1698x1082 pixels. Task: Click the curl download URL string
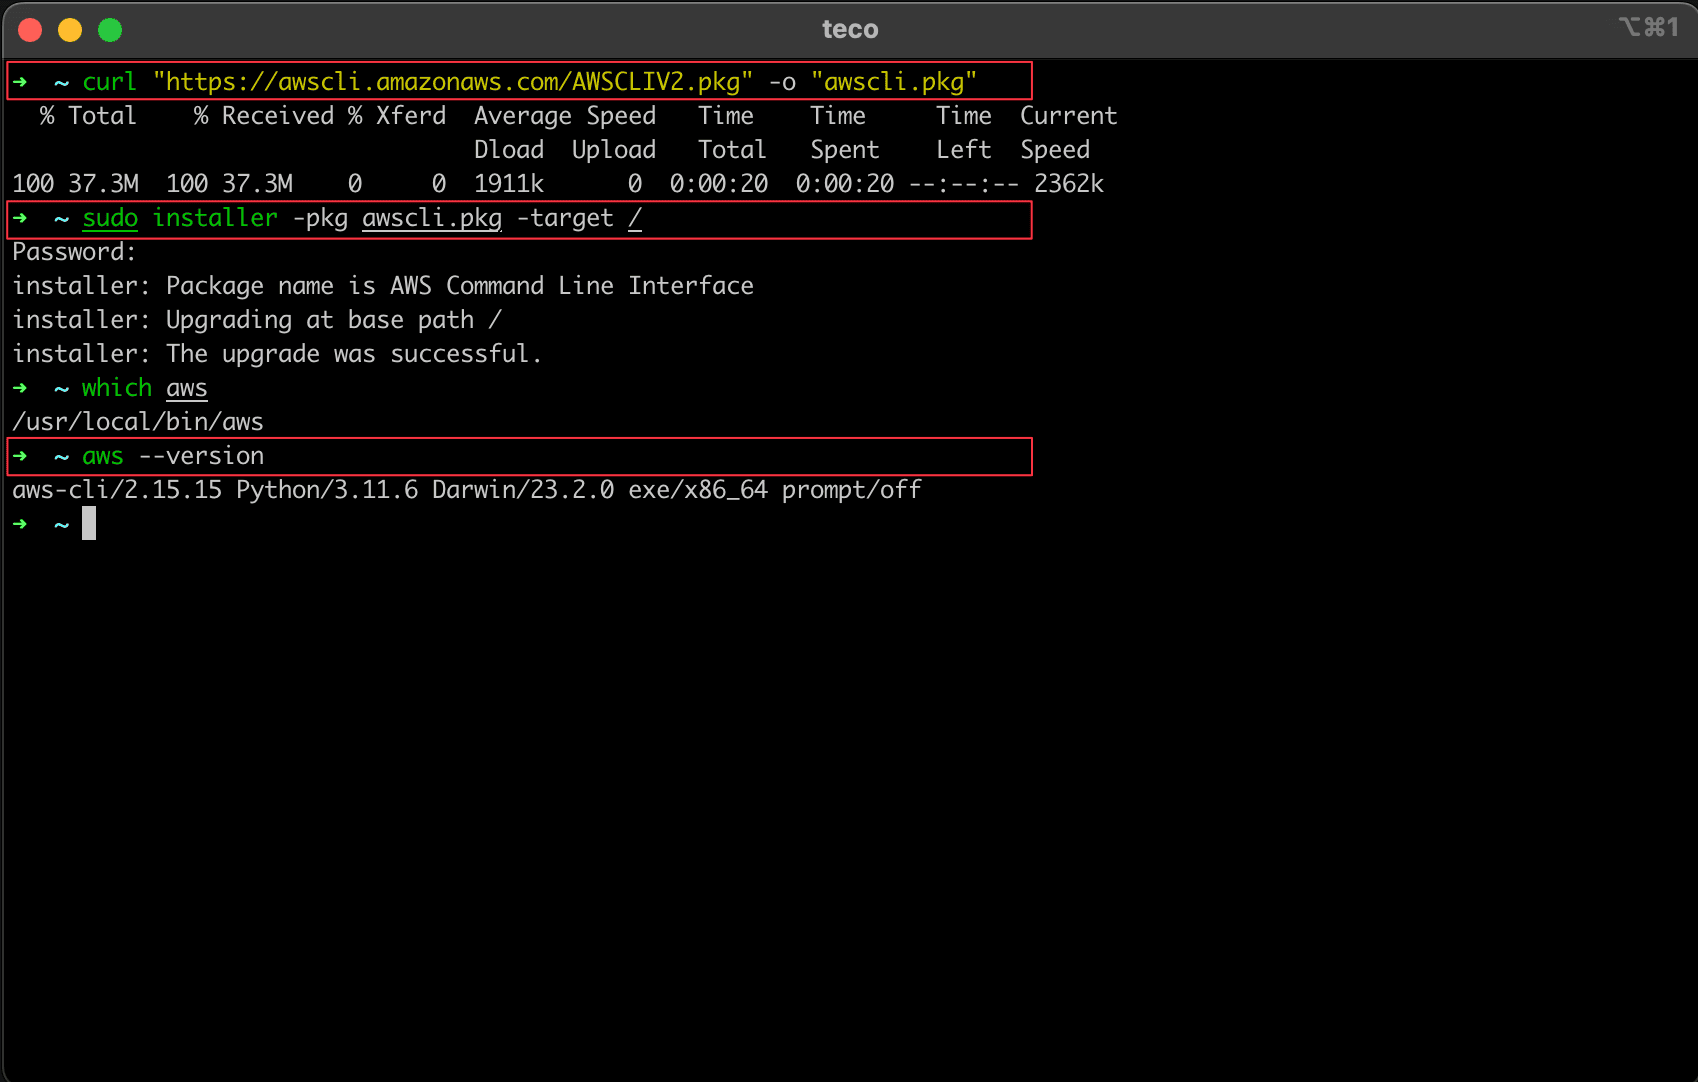pyautogui.click(x=453, y=82)
